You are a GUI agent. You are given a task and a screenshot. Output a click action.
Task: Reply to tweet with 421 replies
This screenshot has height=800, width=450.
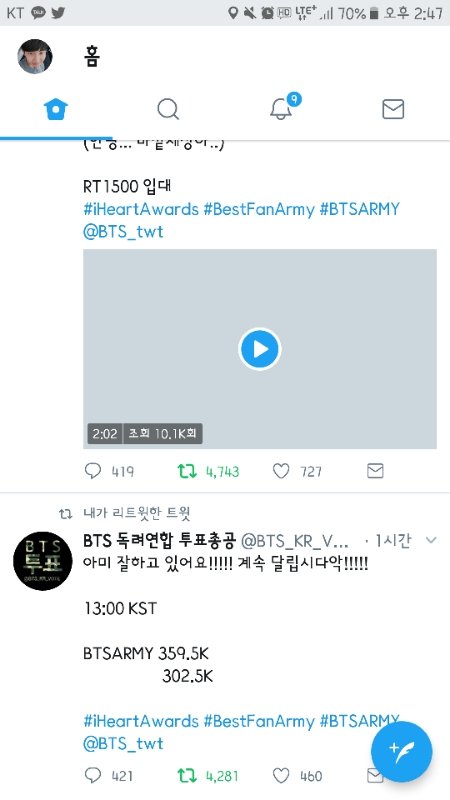93,776
